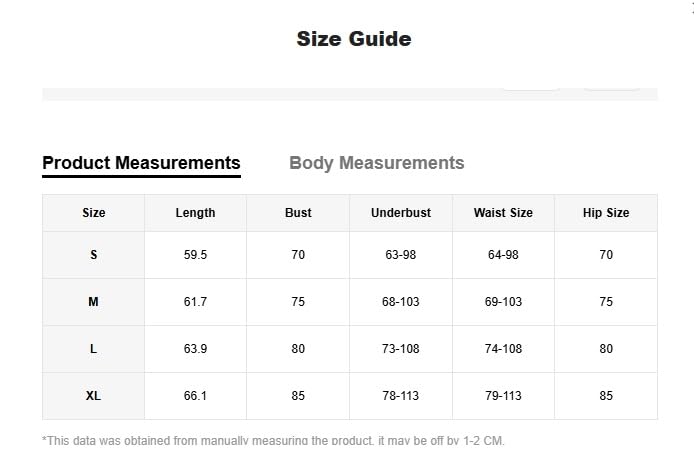The image size is (694, 460).
Task: Select the Product Measurements tab
Action: [x=141, y=163]
